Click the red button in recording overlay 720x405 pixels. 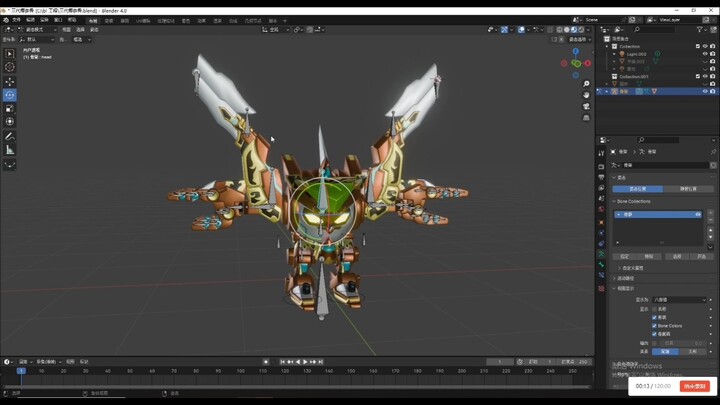(x=694, y=386)
